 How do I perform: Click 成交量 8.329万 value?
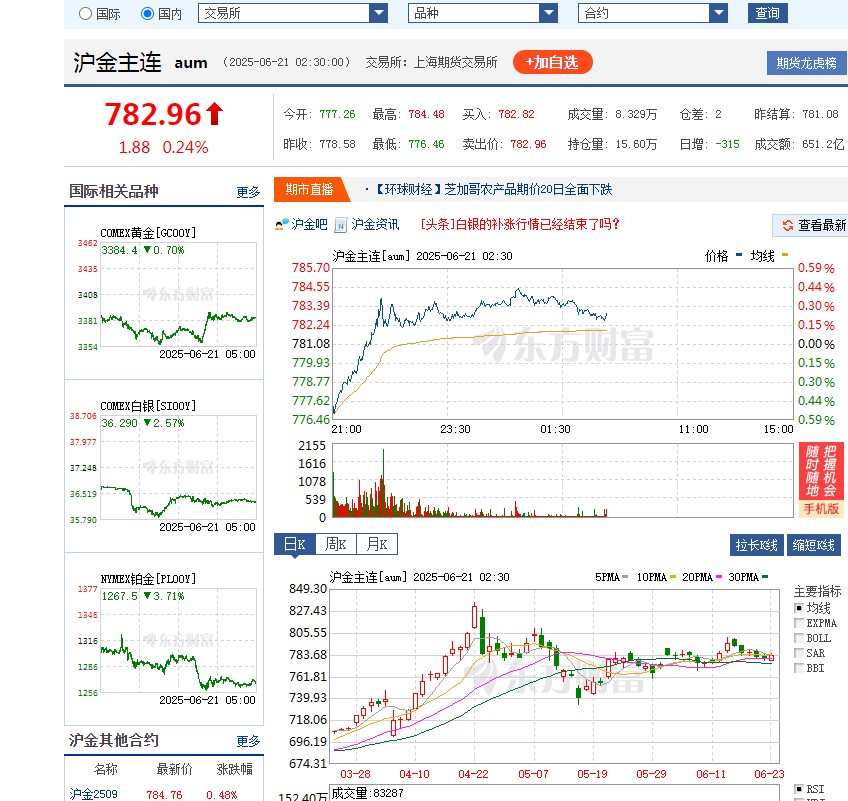636,114
